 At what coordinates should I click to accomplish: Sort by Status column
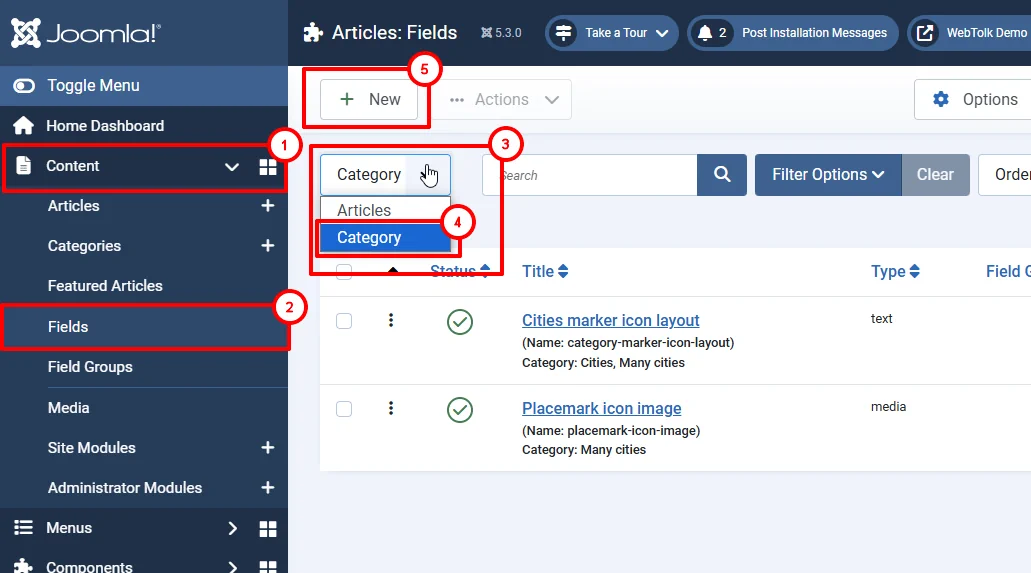click(460, 271)
